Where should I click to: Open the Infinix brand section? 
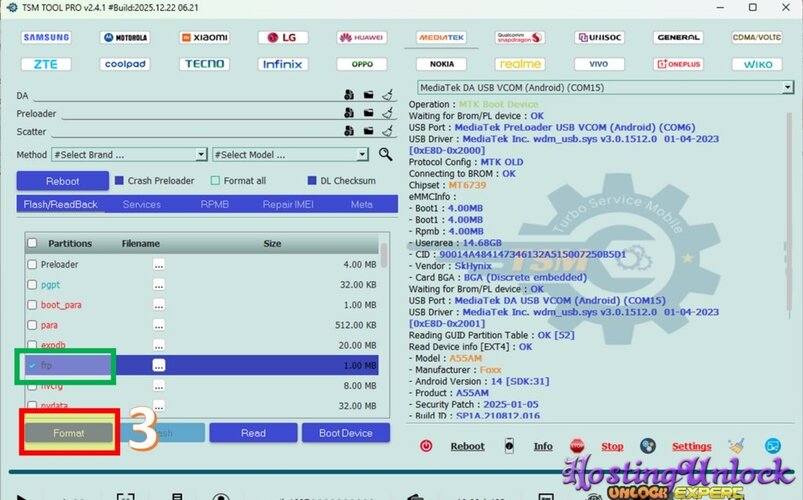click(283, 64)
